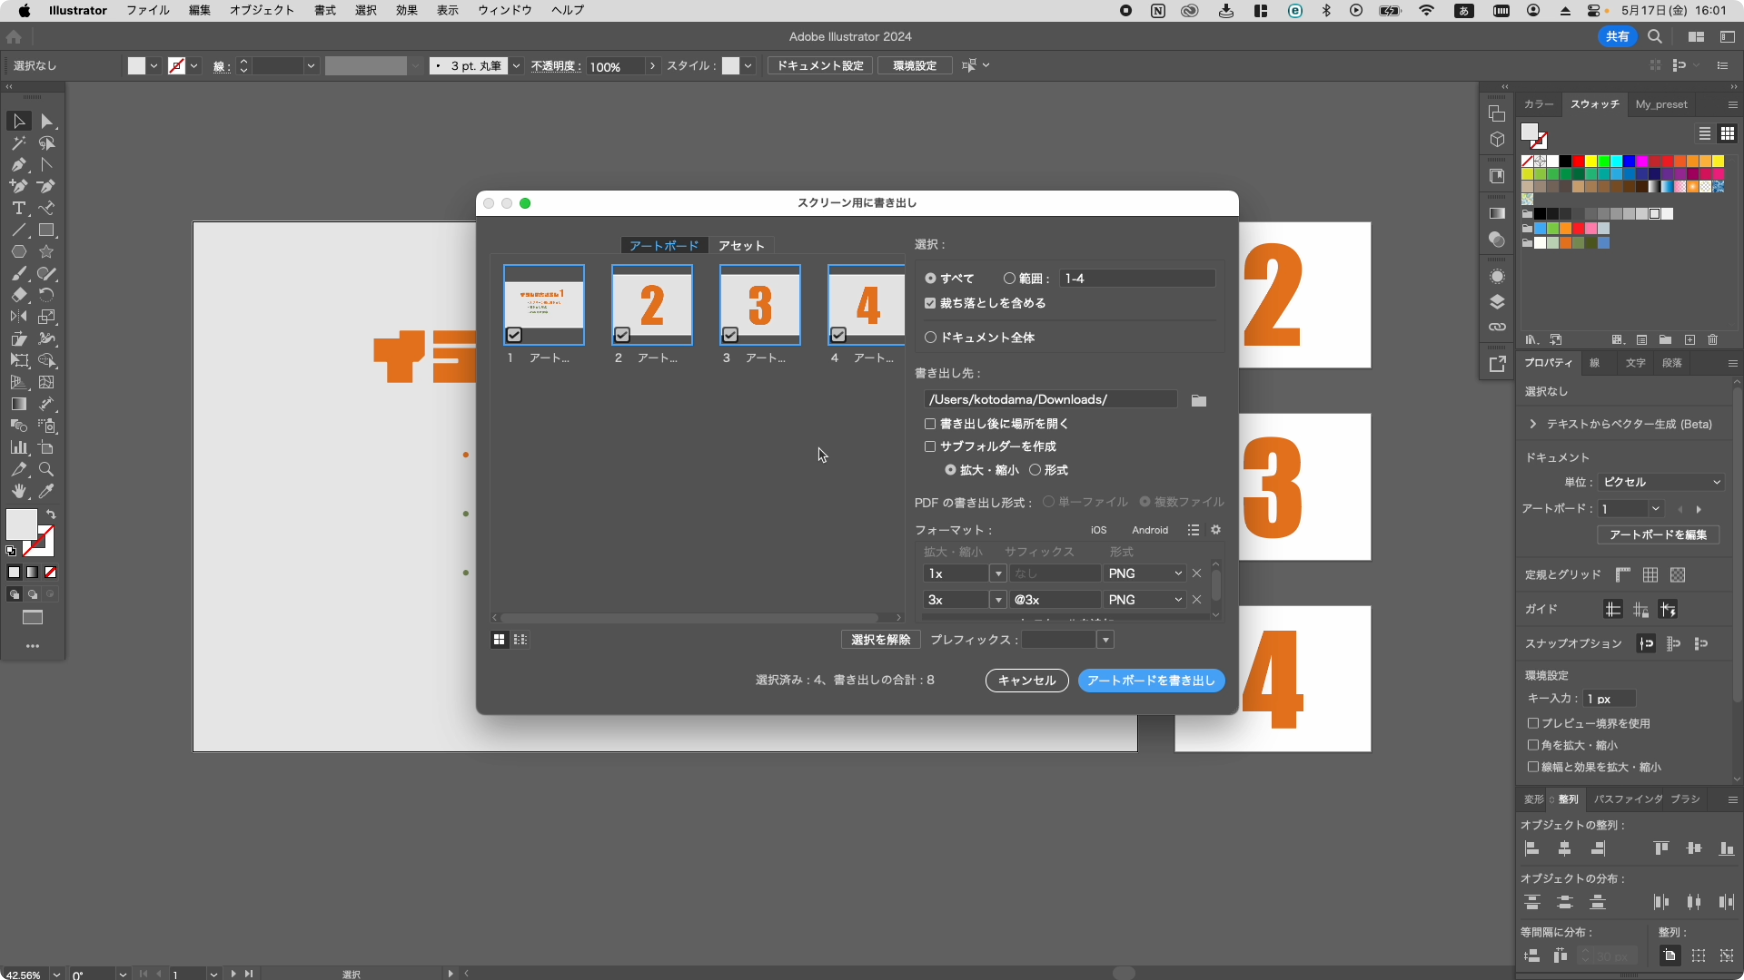The height and width of the screenshot is (980, 1744).
Task: Remove the 3x scale row
Action: coord(1196,600)
